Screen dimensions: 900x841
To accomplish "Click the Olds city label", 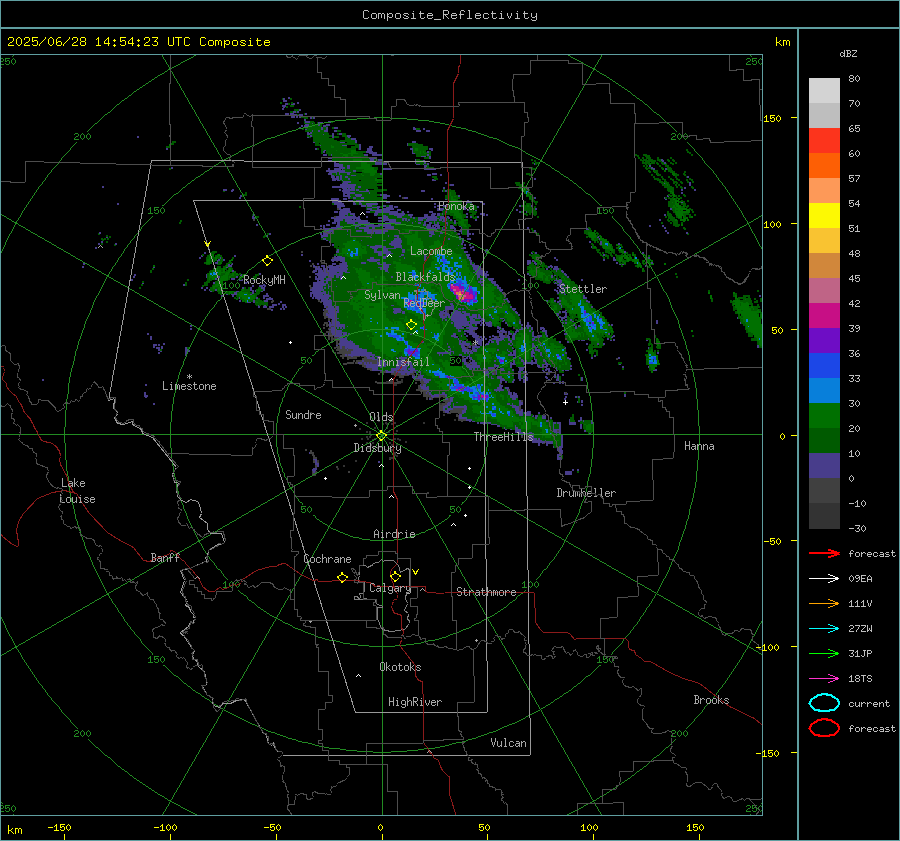I will 381,417.
